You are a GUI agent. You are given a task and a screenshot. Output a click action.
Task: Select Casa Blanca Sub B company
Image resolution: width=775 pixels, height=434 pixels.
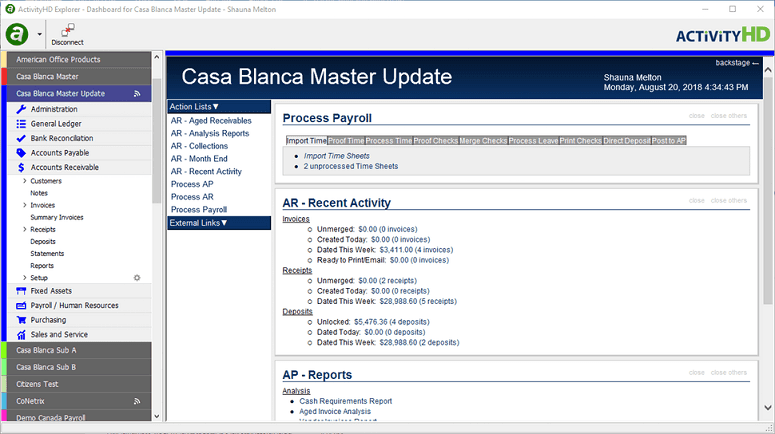tap(79, 367)
